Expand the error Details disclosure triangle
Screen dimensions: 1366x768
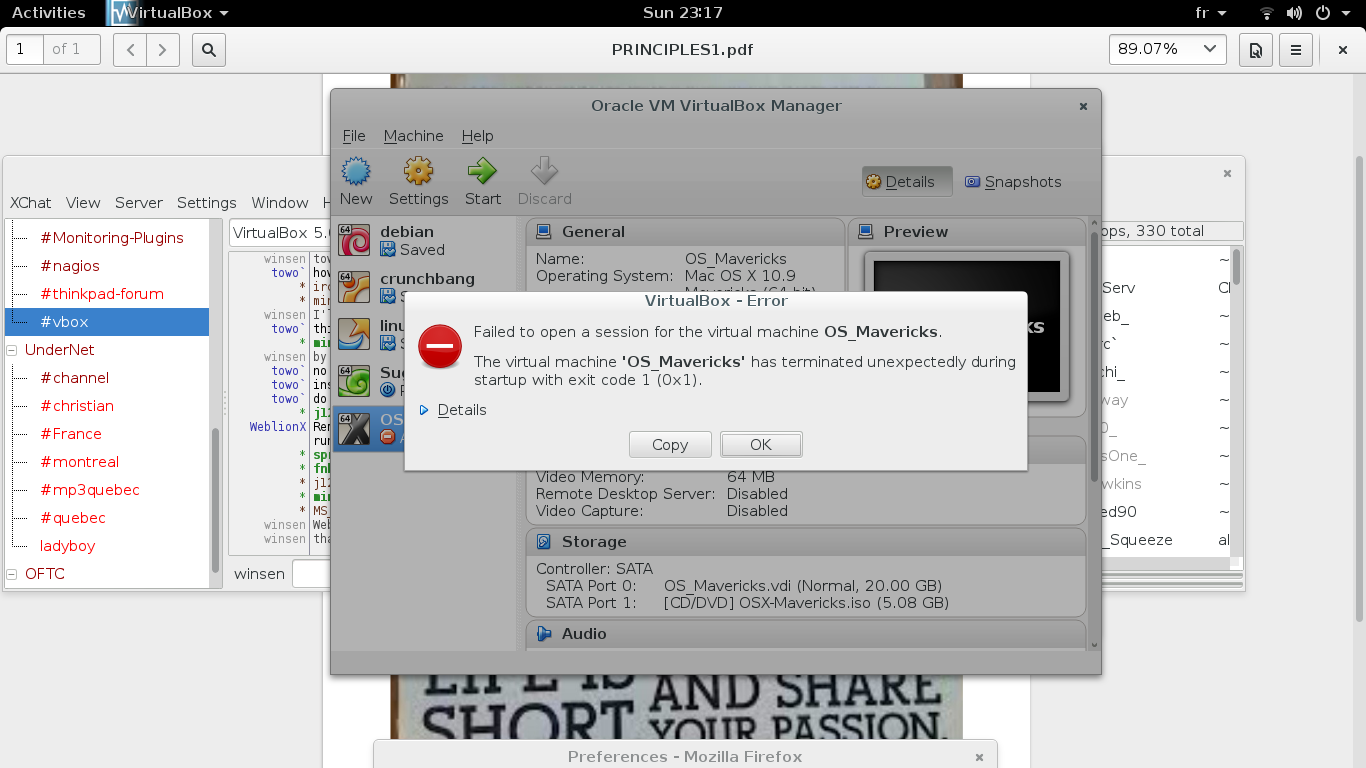(x=424, y=410)
